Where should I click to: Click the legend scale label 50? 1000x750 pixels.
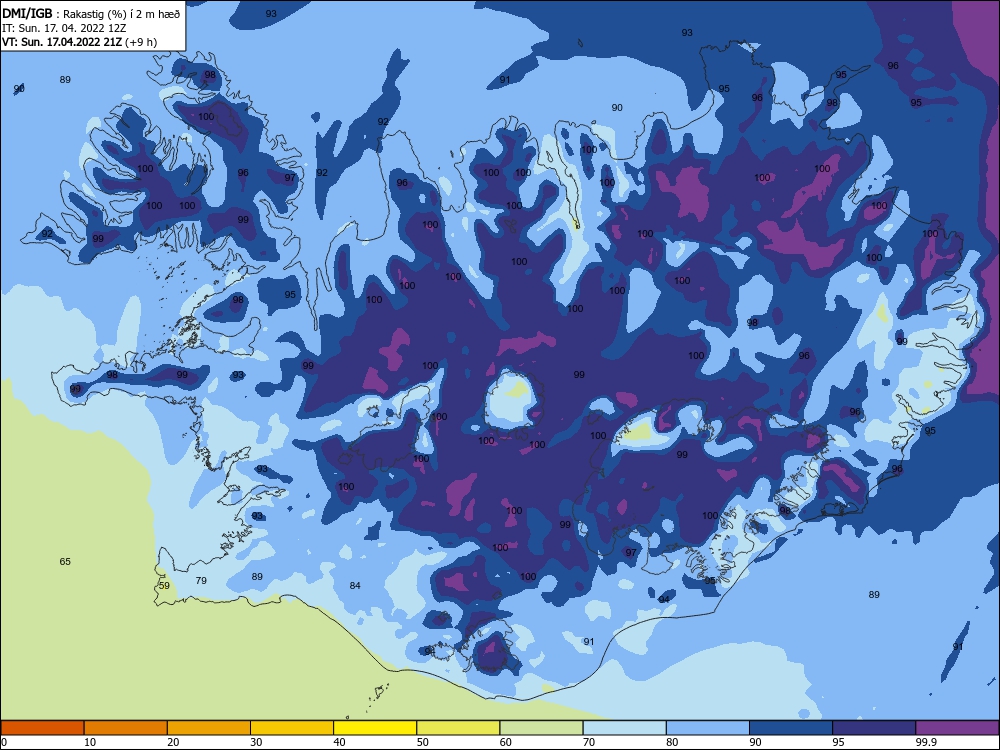422,742
